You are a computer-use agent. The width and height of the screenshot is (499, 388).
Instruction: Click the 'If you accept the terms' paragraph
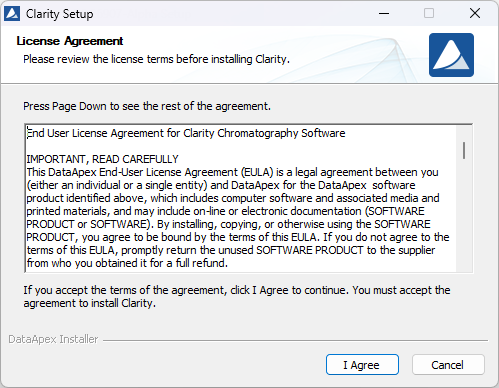pos(237,296)
